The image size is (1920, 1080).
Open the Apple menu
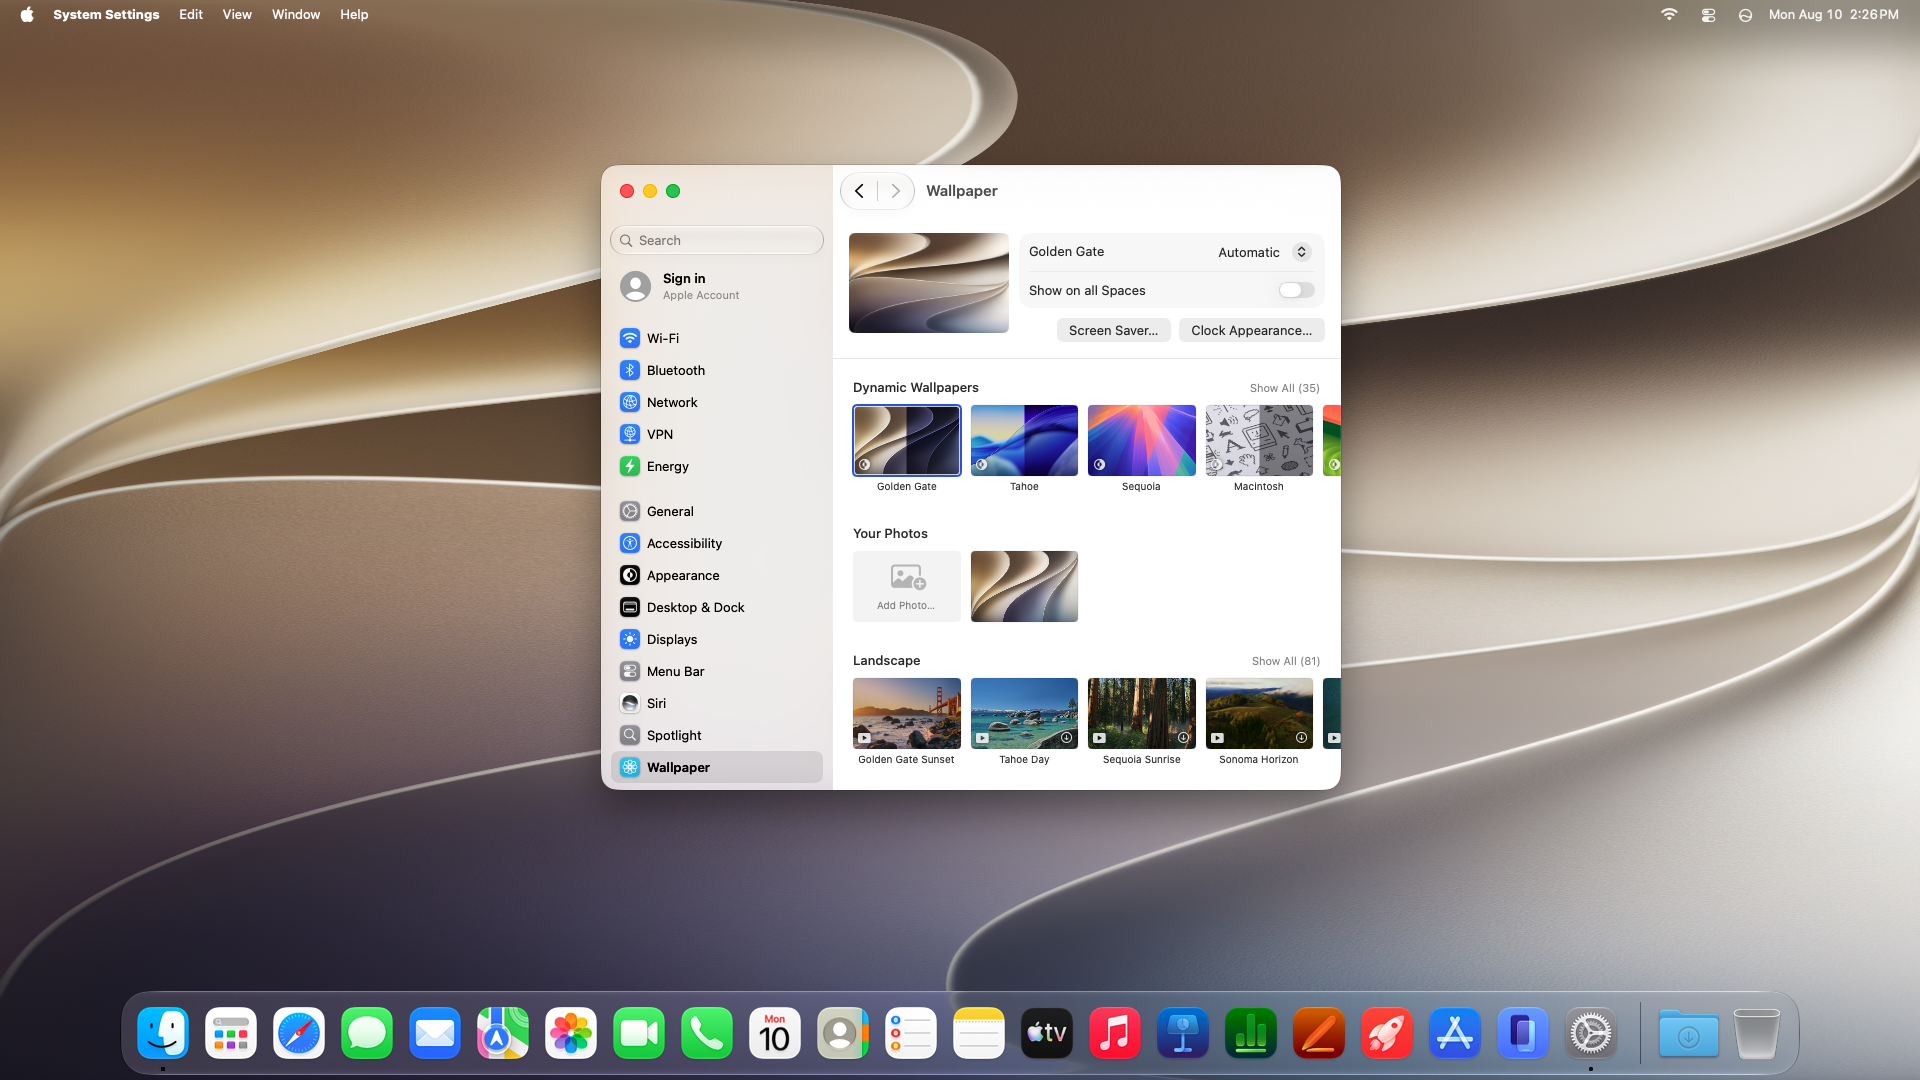(x=27, y=15)
